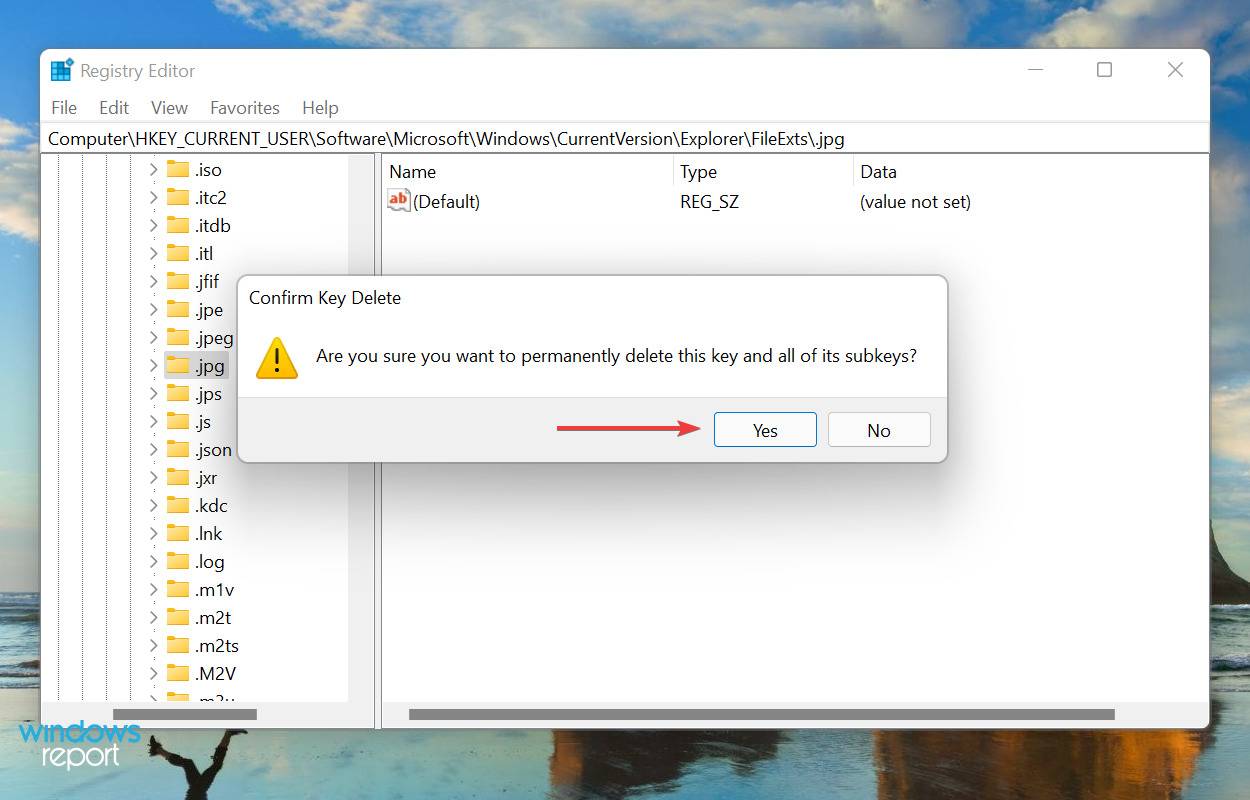Click the (Default) string value icon

pyautogui.click(x=398, y=200)
